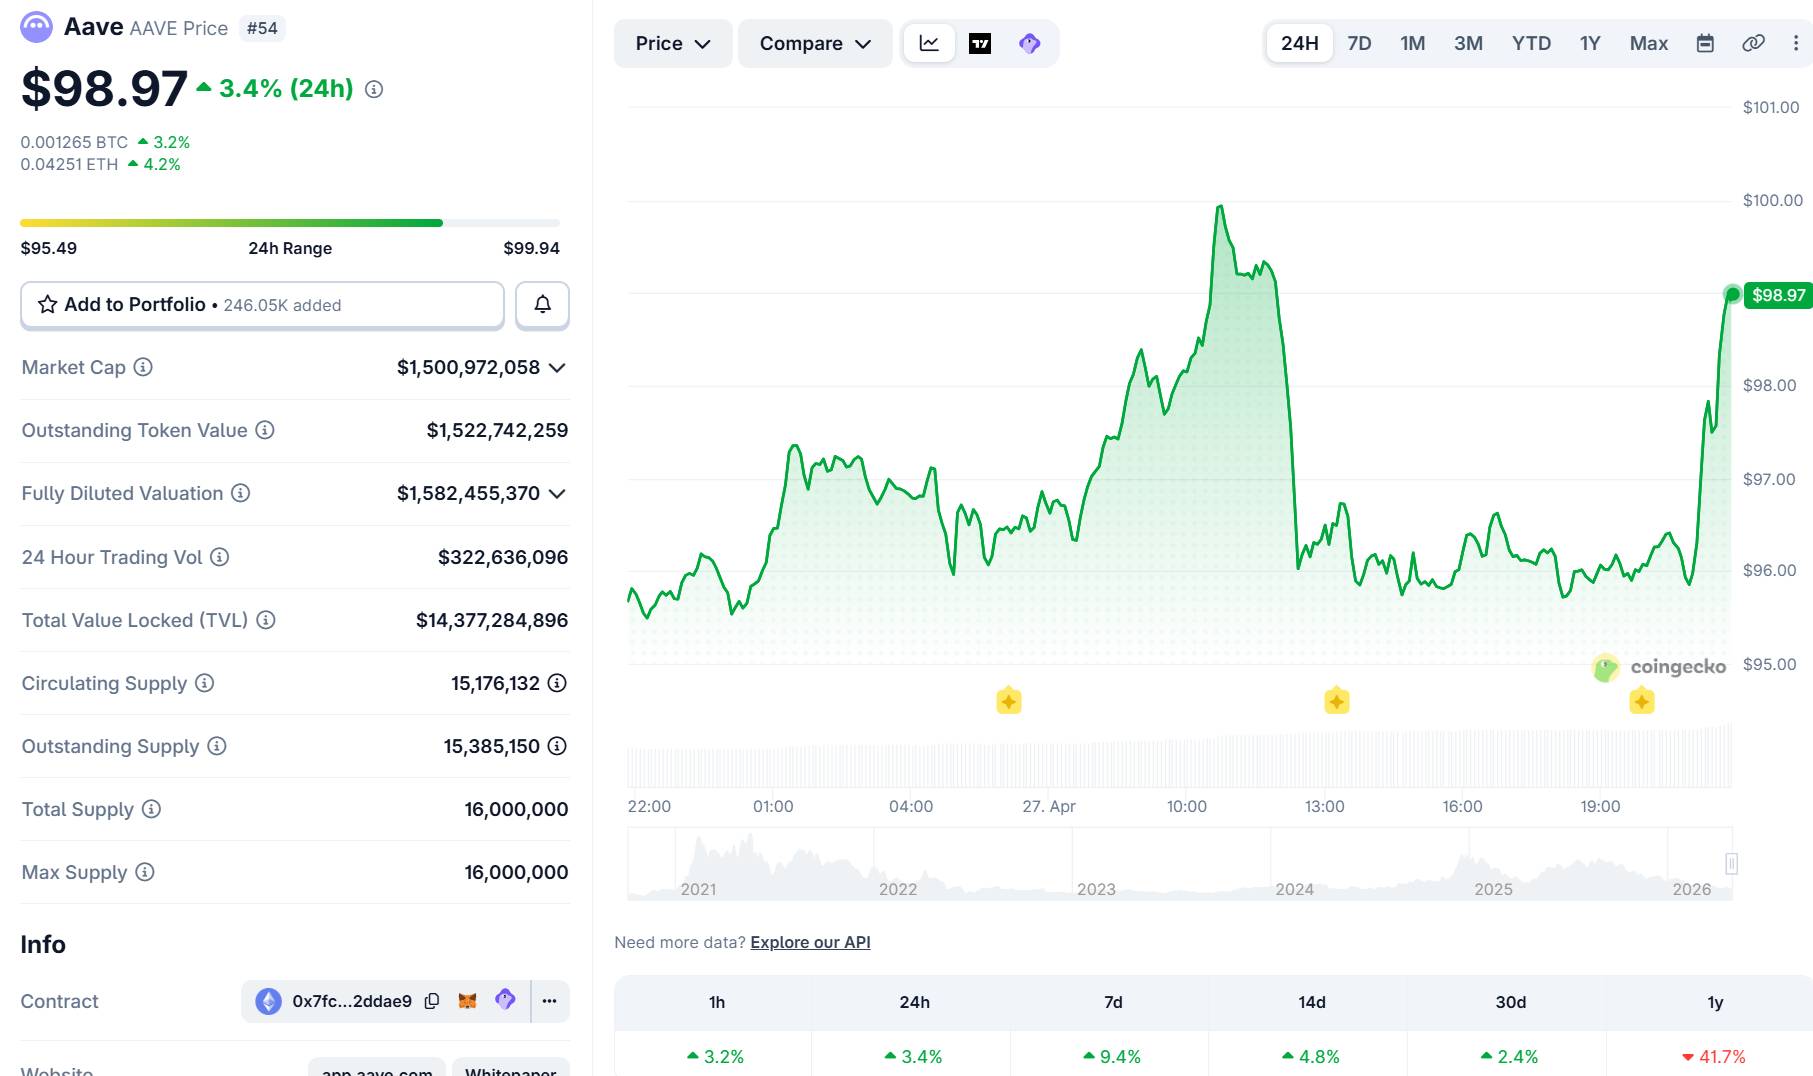Screen dimensions: 1813x1076
Task: Click the 24h Range progress bar
Action: tap(290, 222)
